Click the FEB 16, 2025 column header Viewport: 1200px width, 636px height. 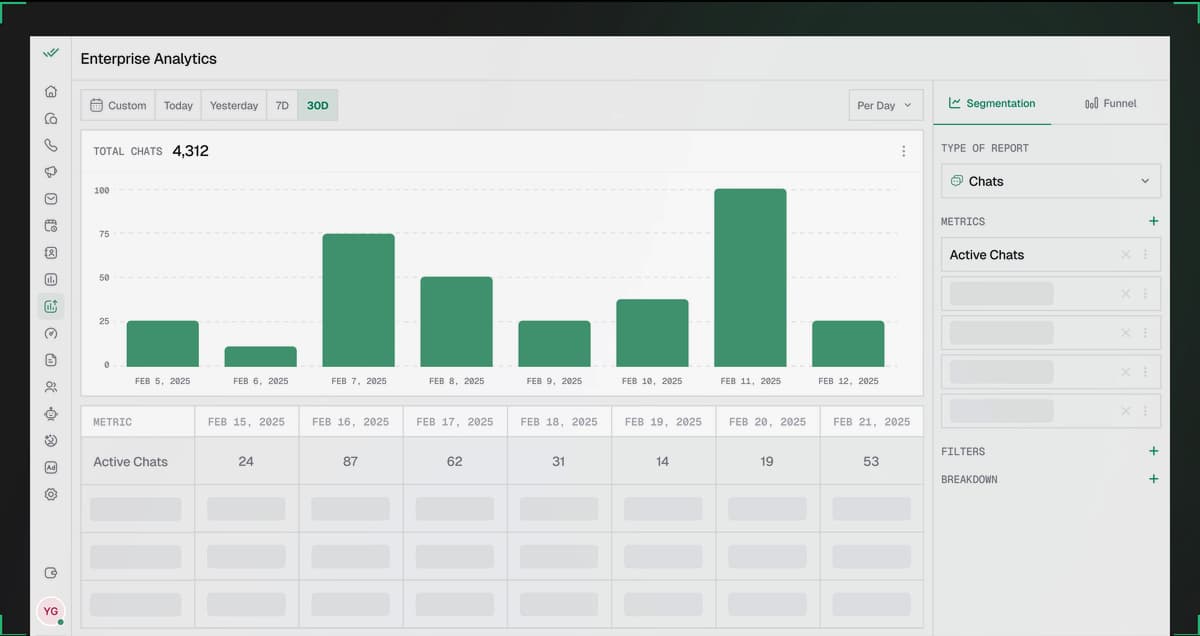tap(350, 422)
